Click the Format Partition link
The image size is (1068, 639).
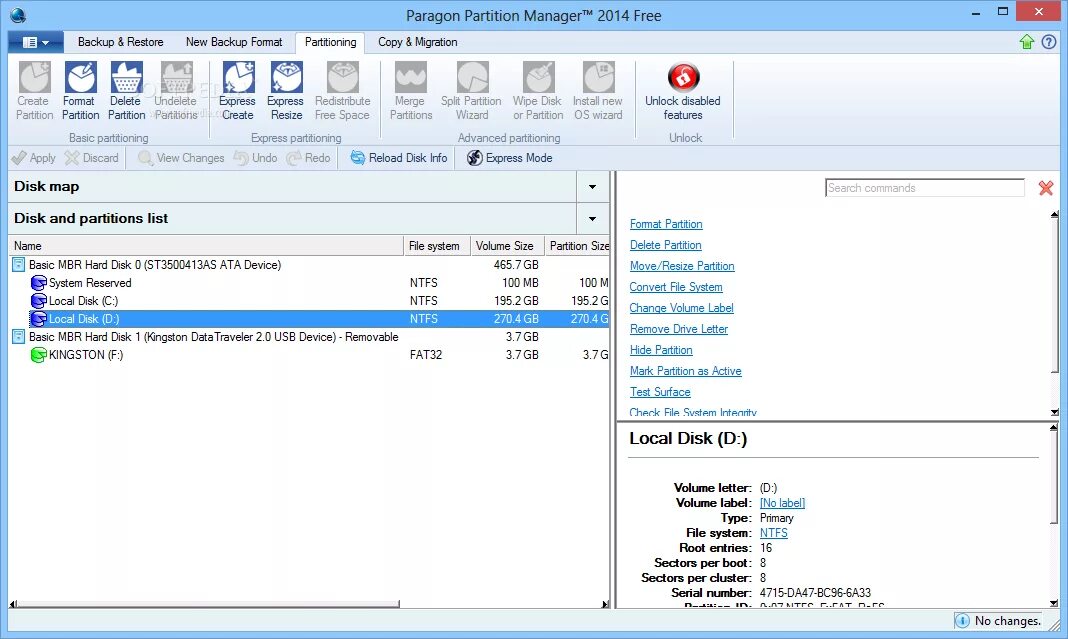[666, 224]
